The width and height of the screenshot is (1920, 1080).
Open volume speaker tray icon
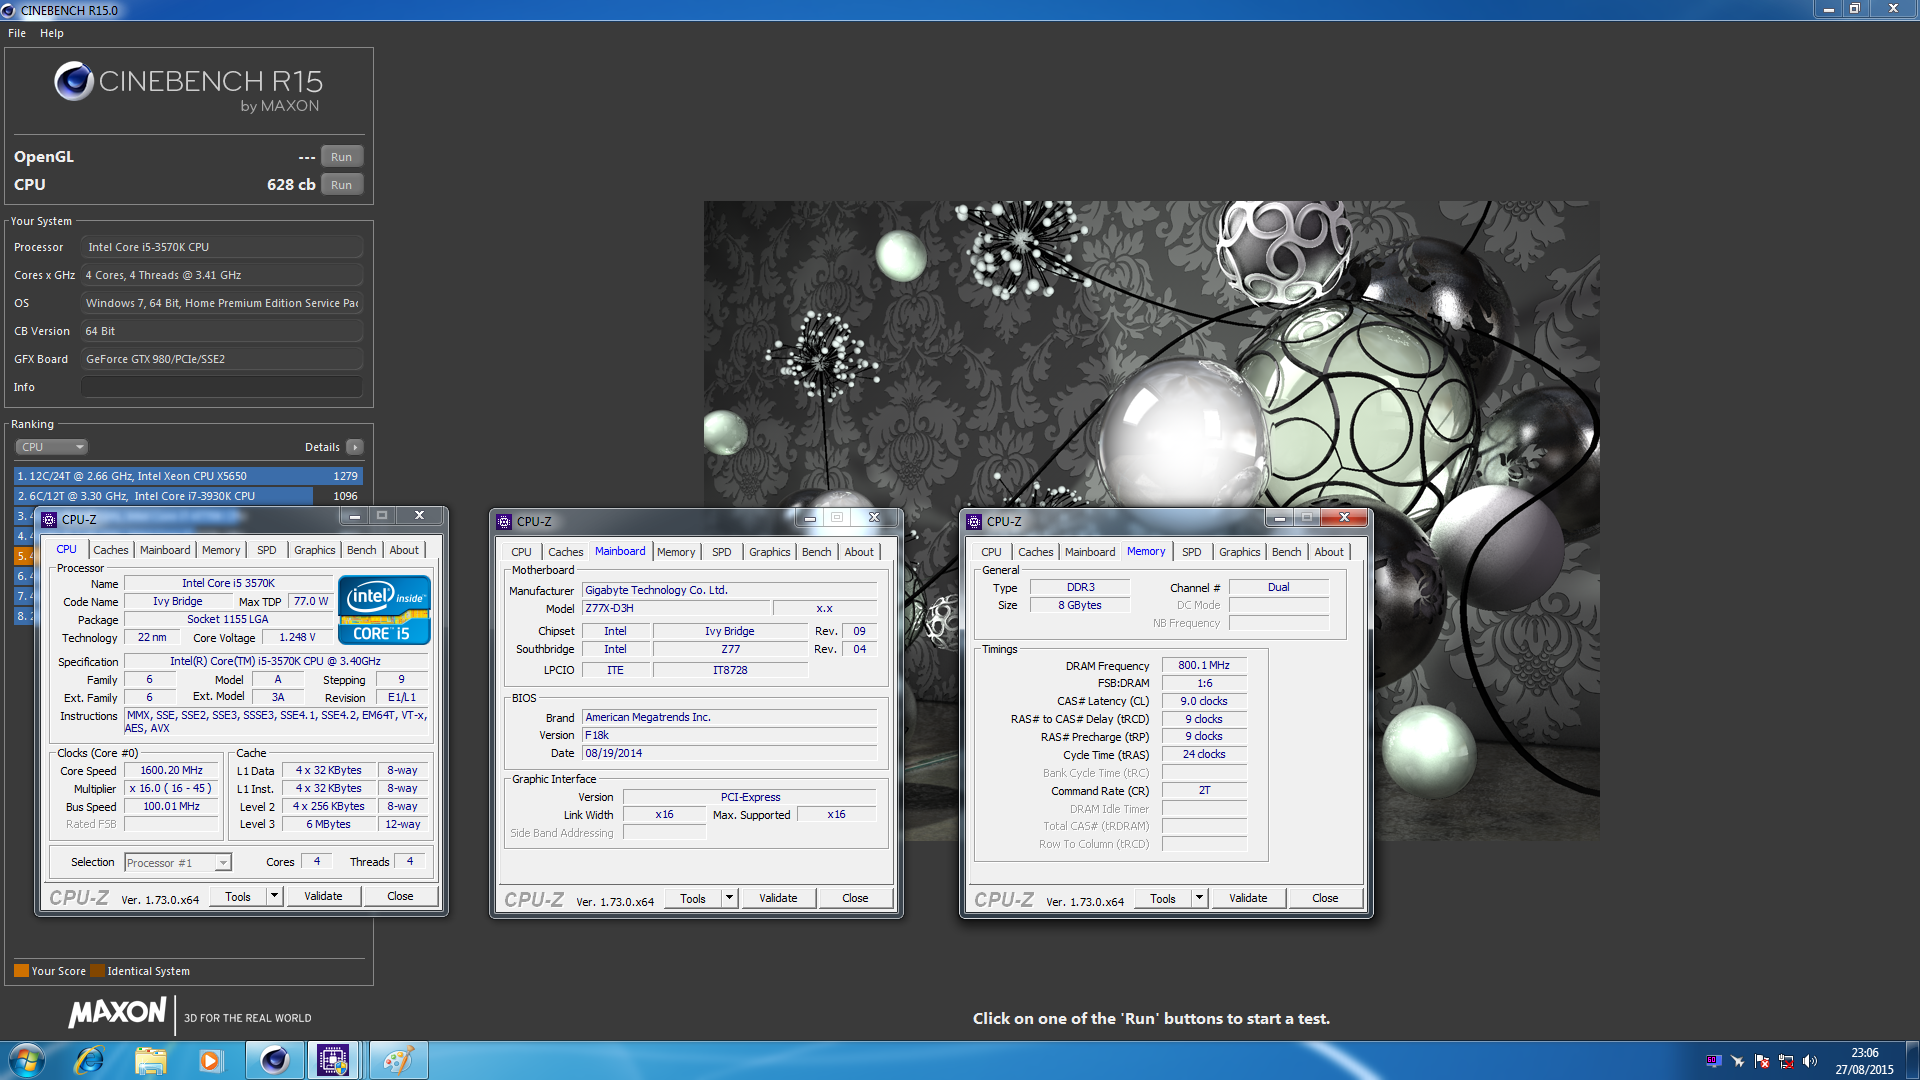[1809, 1061]
